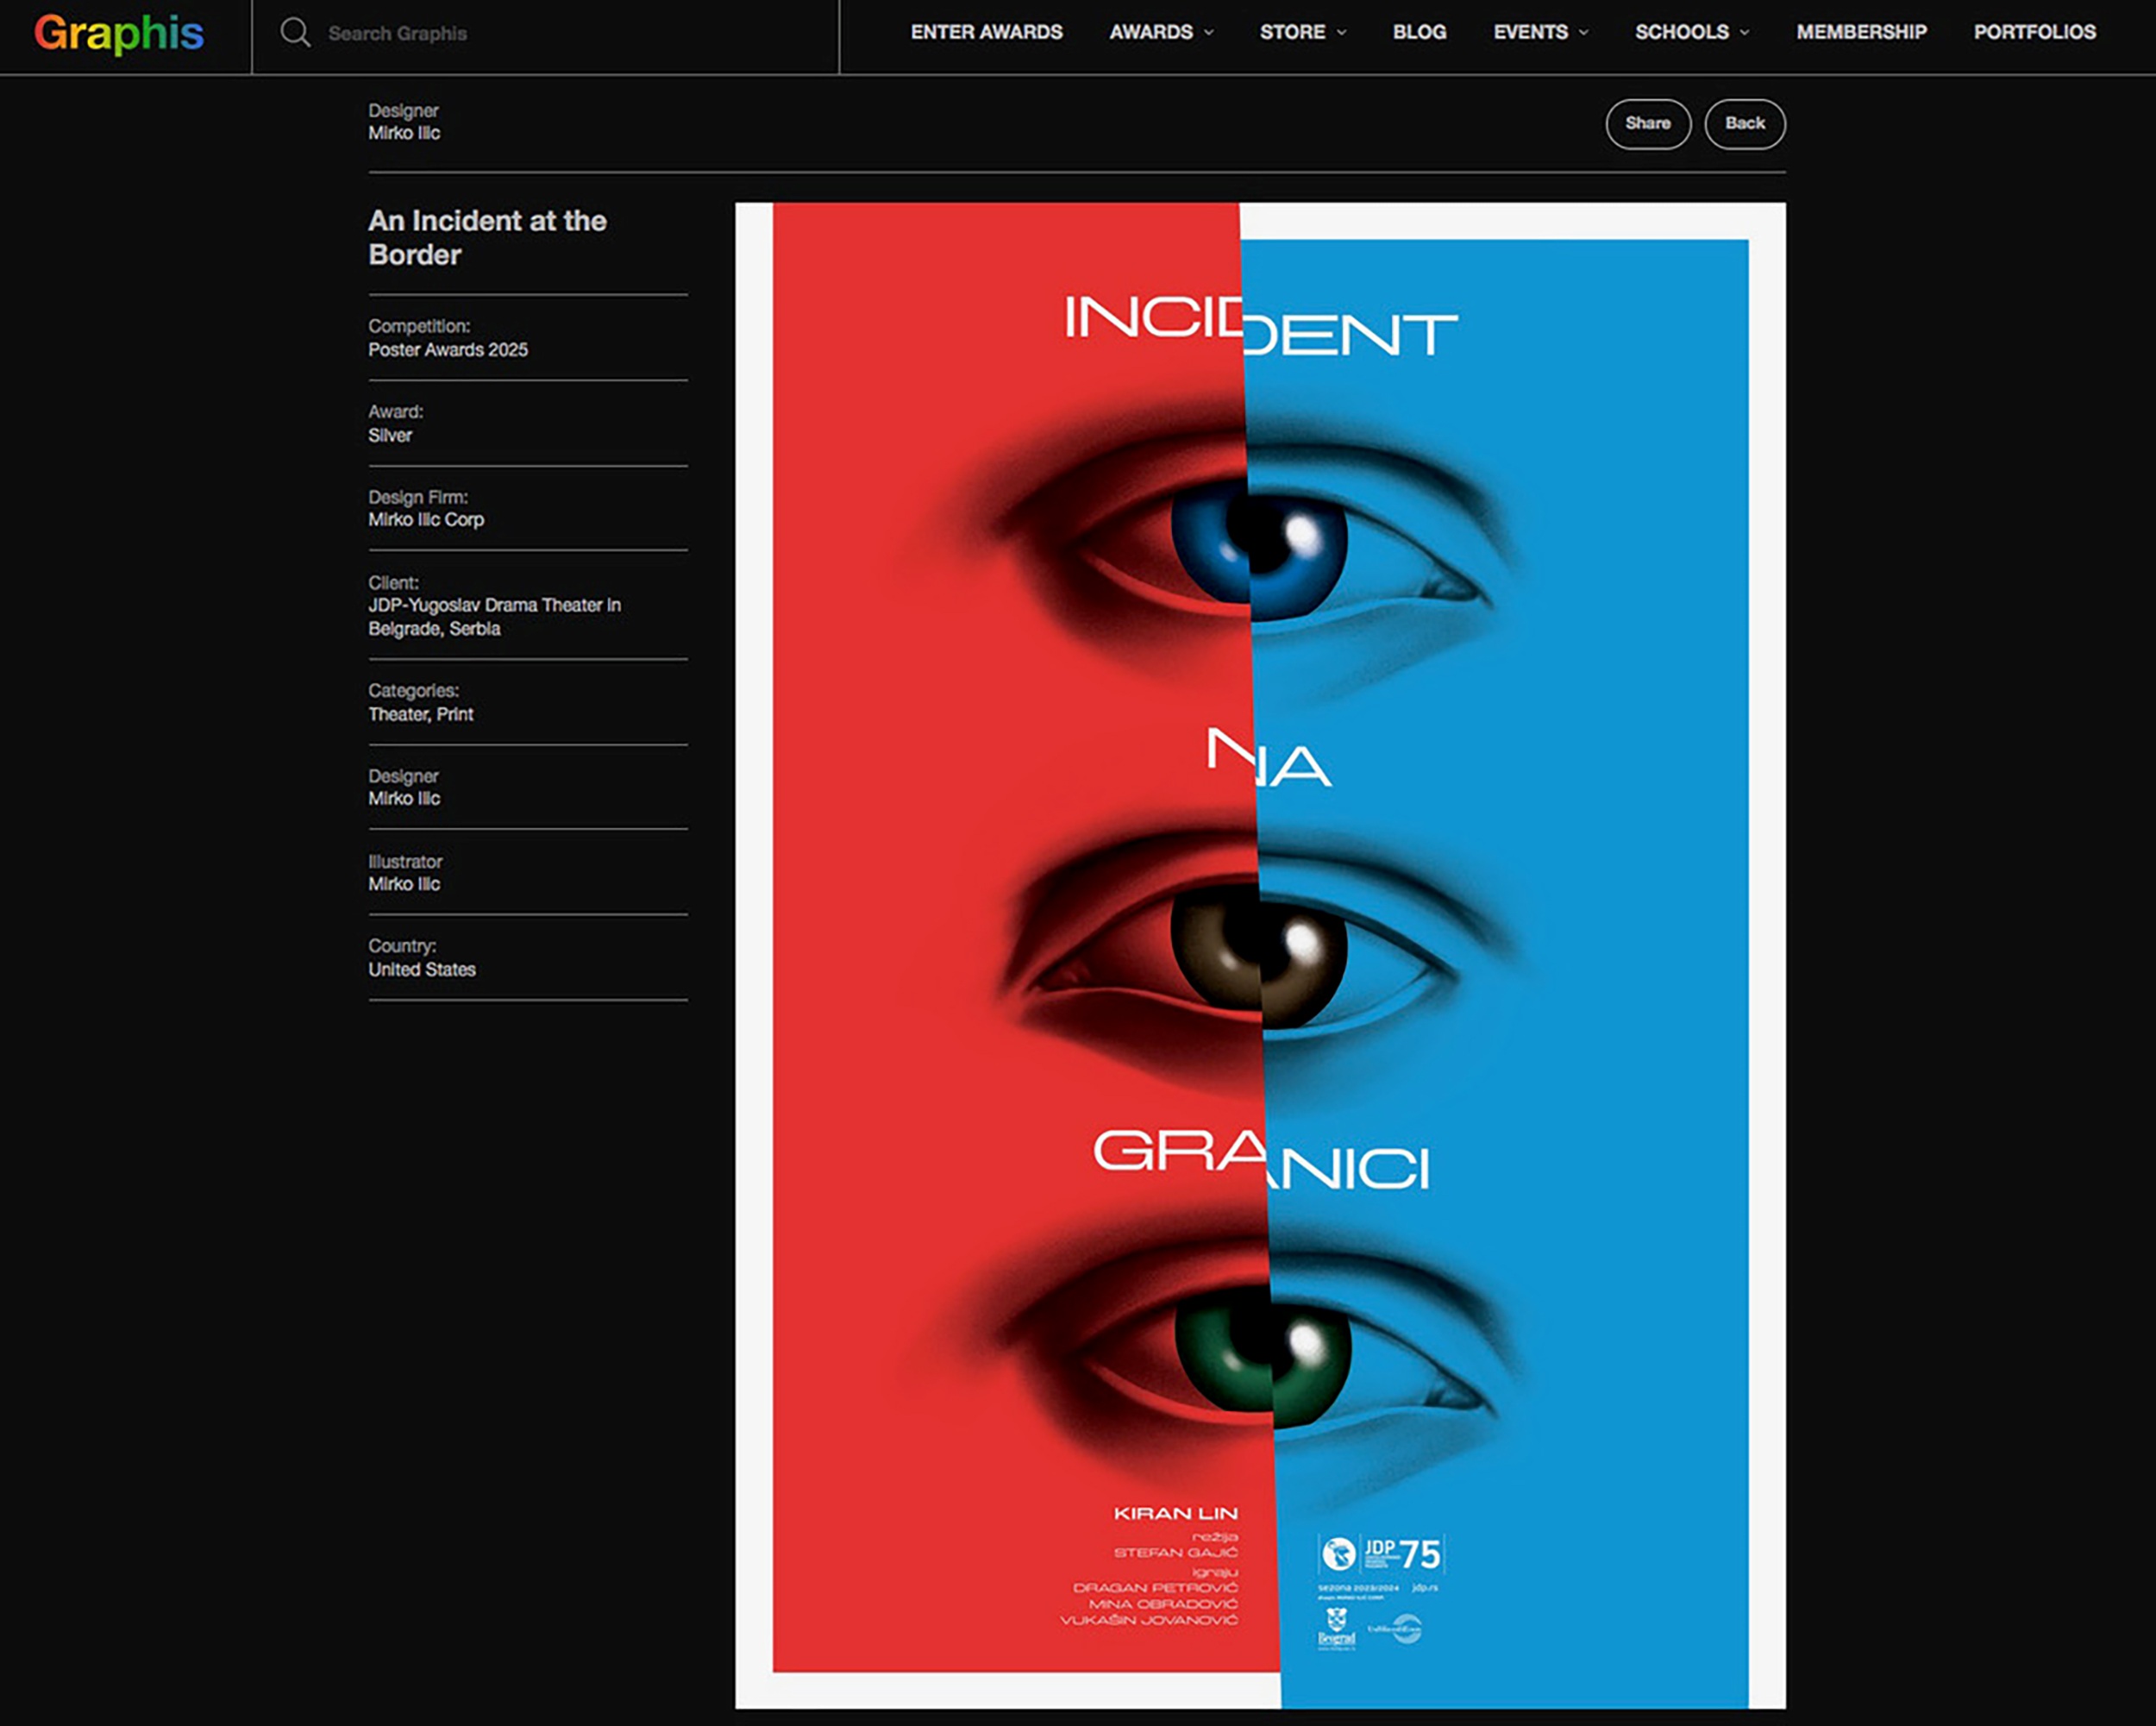2156x1726 pixels.
Task: Click the Share button
Action: coord(1648,124)
